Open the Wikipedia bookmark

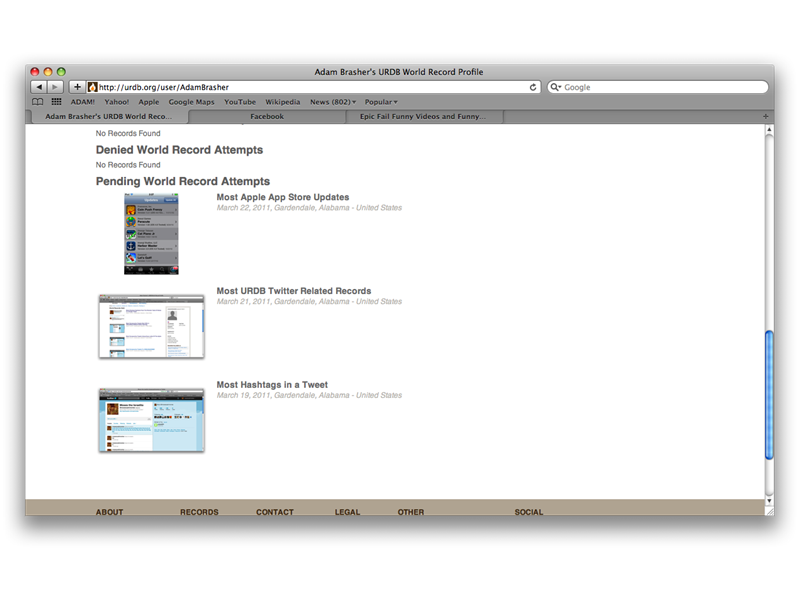point(283,102)
